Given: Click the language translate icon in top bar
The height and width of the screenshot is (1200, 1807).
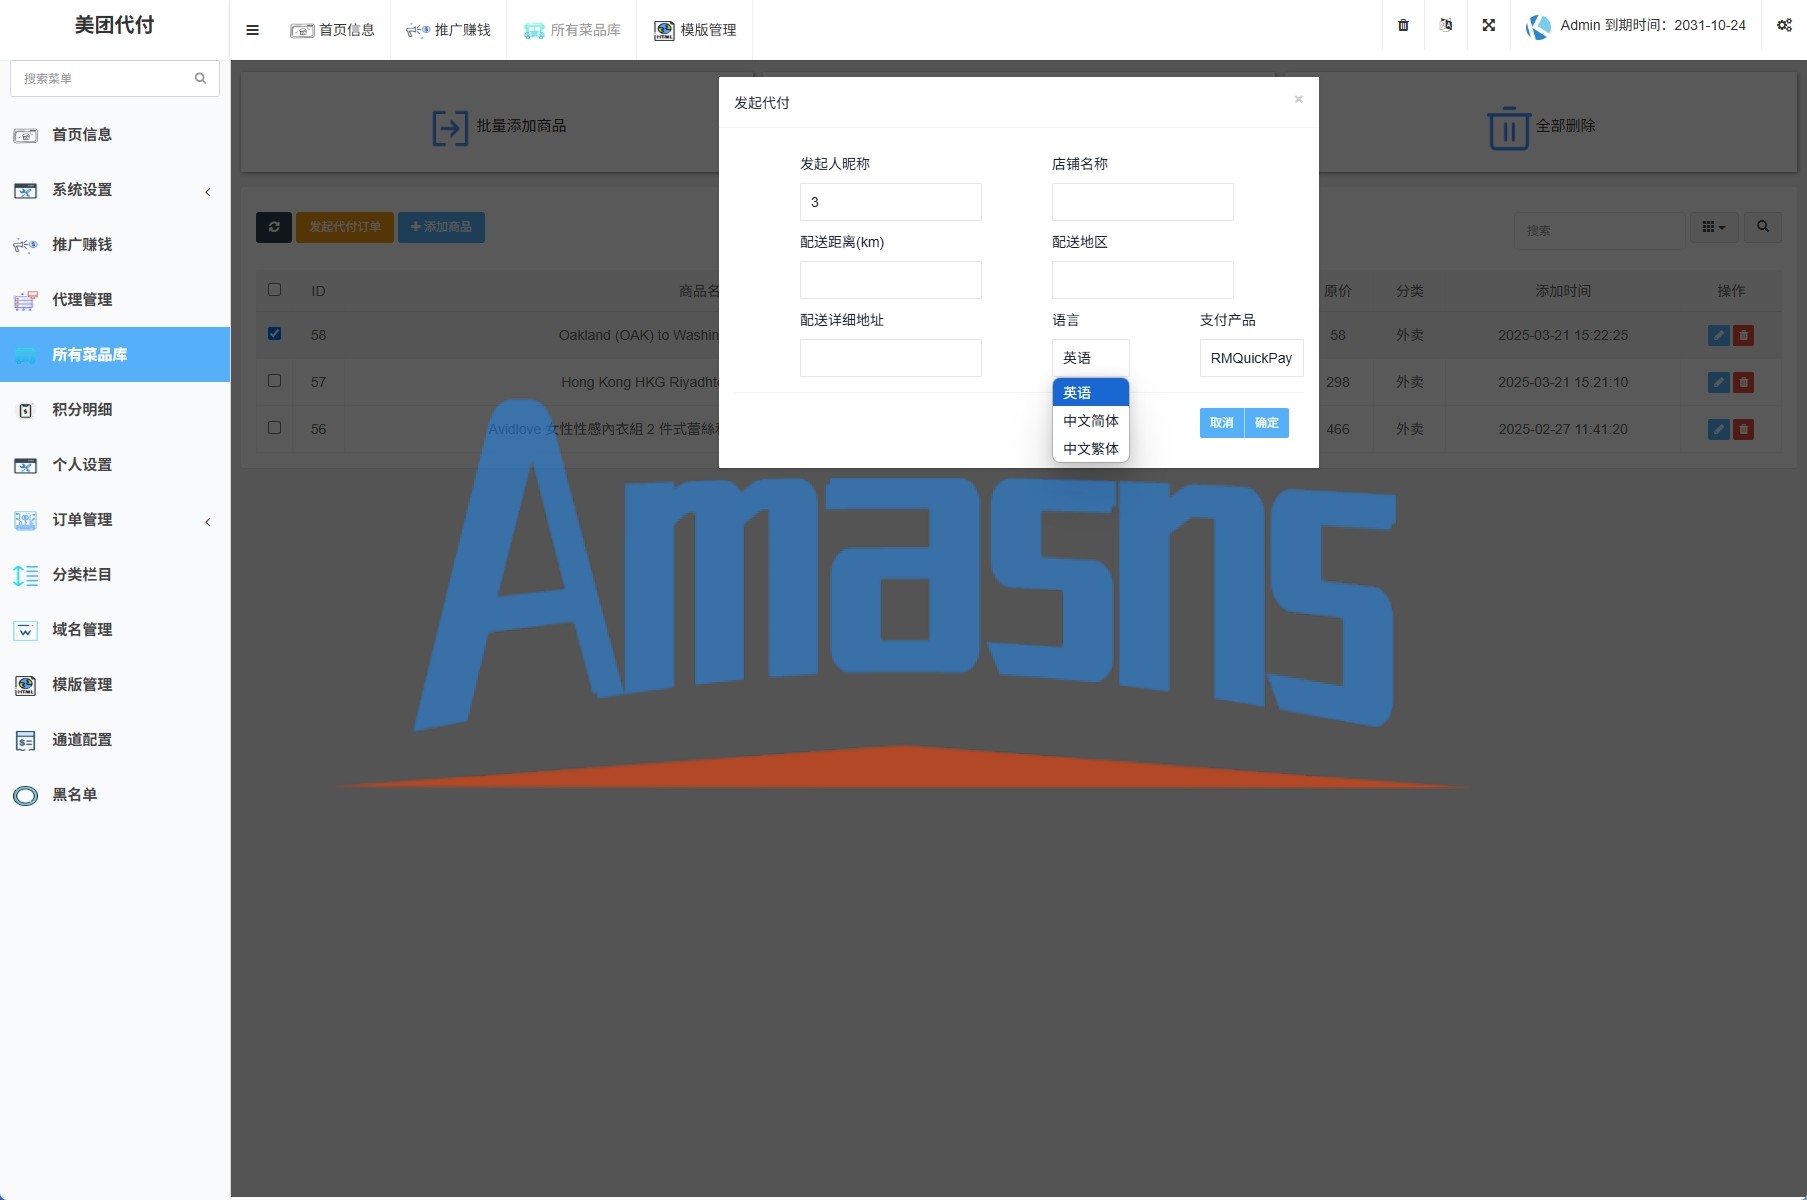Looking at the screenshot, I should (x=1446, y=25).
